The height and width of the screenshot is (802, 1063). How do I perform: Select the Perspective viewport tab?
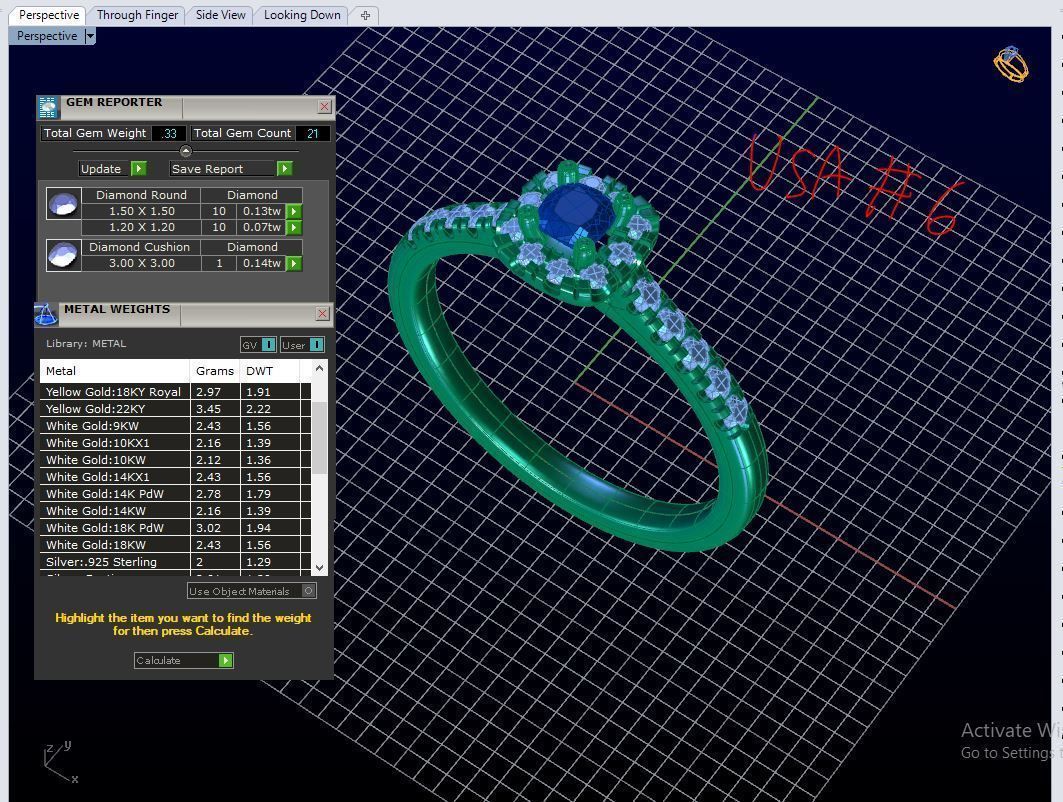[x=48, y=15]
